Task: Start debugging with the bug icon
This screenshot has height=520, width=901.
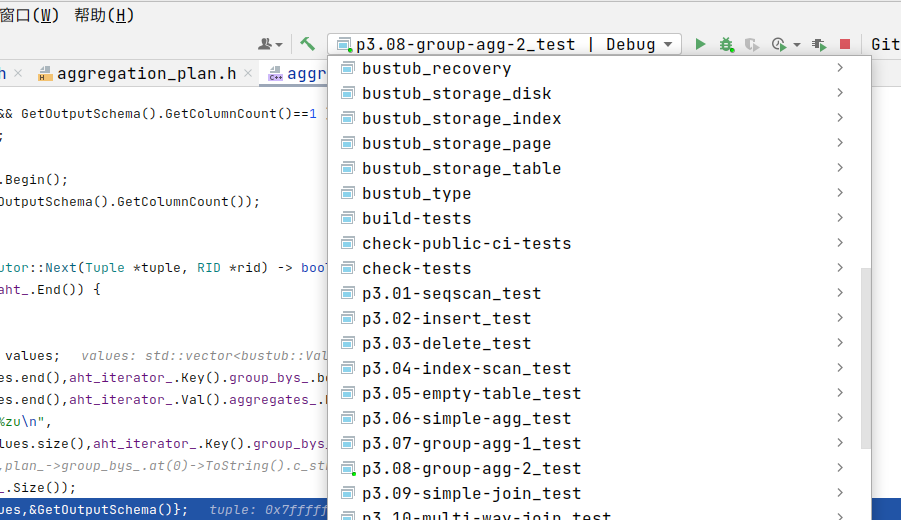Action: (726, 44)
